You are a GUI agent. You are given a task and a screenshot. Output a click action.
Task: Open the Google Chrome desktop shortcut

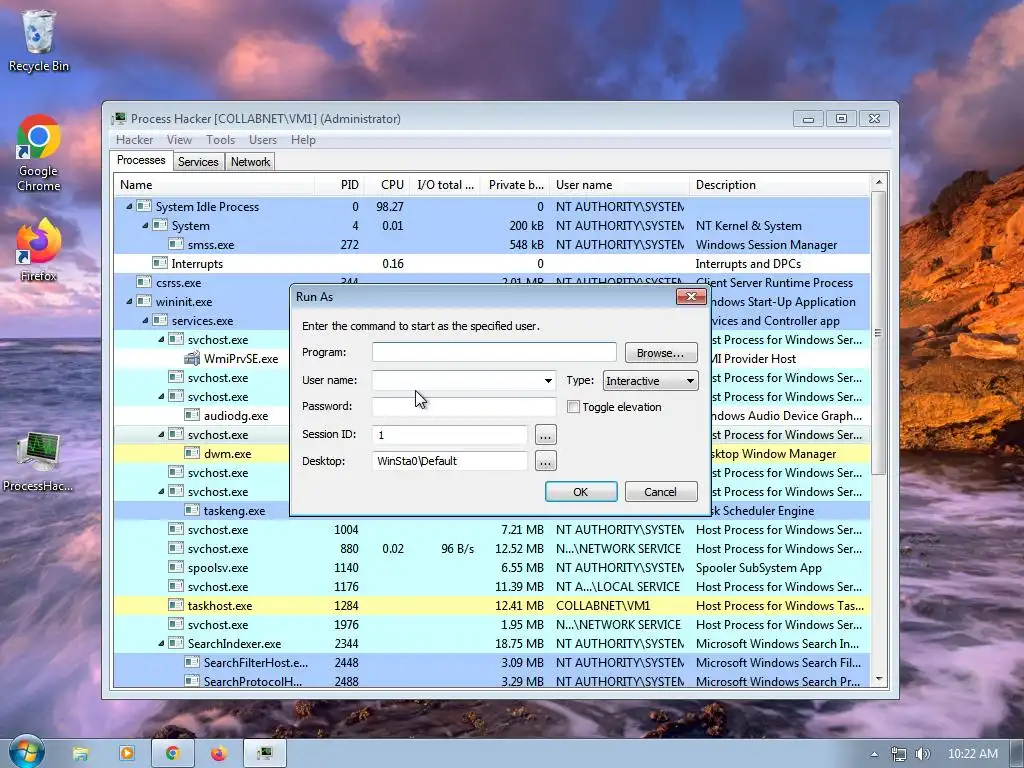39,153
